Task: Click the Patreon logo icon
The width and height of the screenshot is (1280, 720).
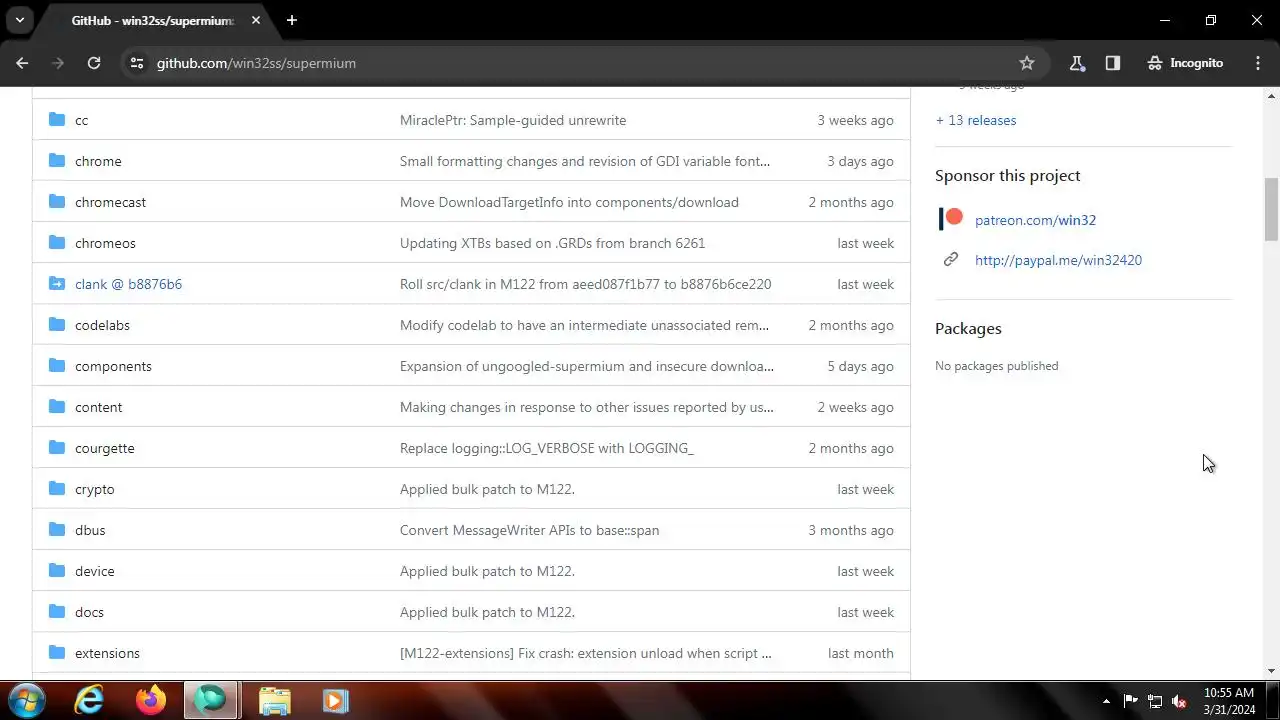Action: [951, 219]
